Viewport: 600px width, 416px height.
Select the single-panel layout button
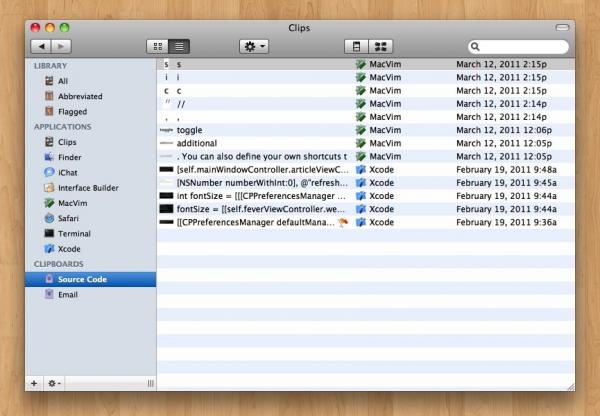[x=356, y=47]
